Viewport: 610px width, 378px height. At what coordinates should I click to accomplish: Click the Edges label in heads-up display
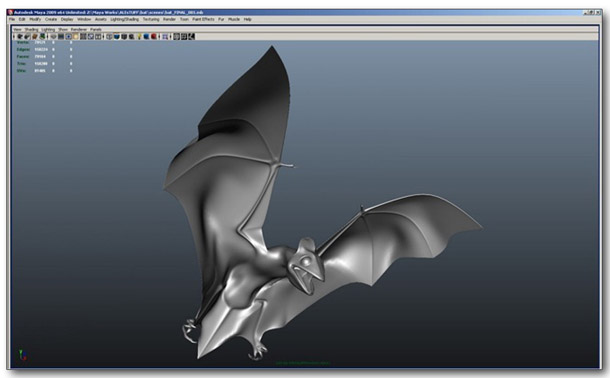(x=23, y=49)
